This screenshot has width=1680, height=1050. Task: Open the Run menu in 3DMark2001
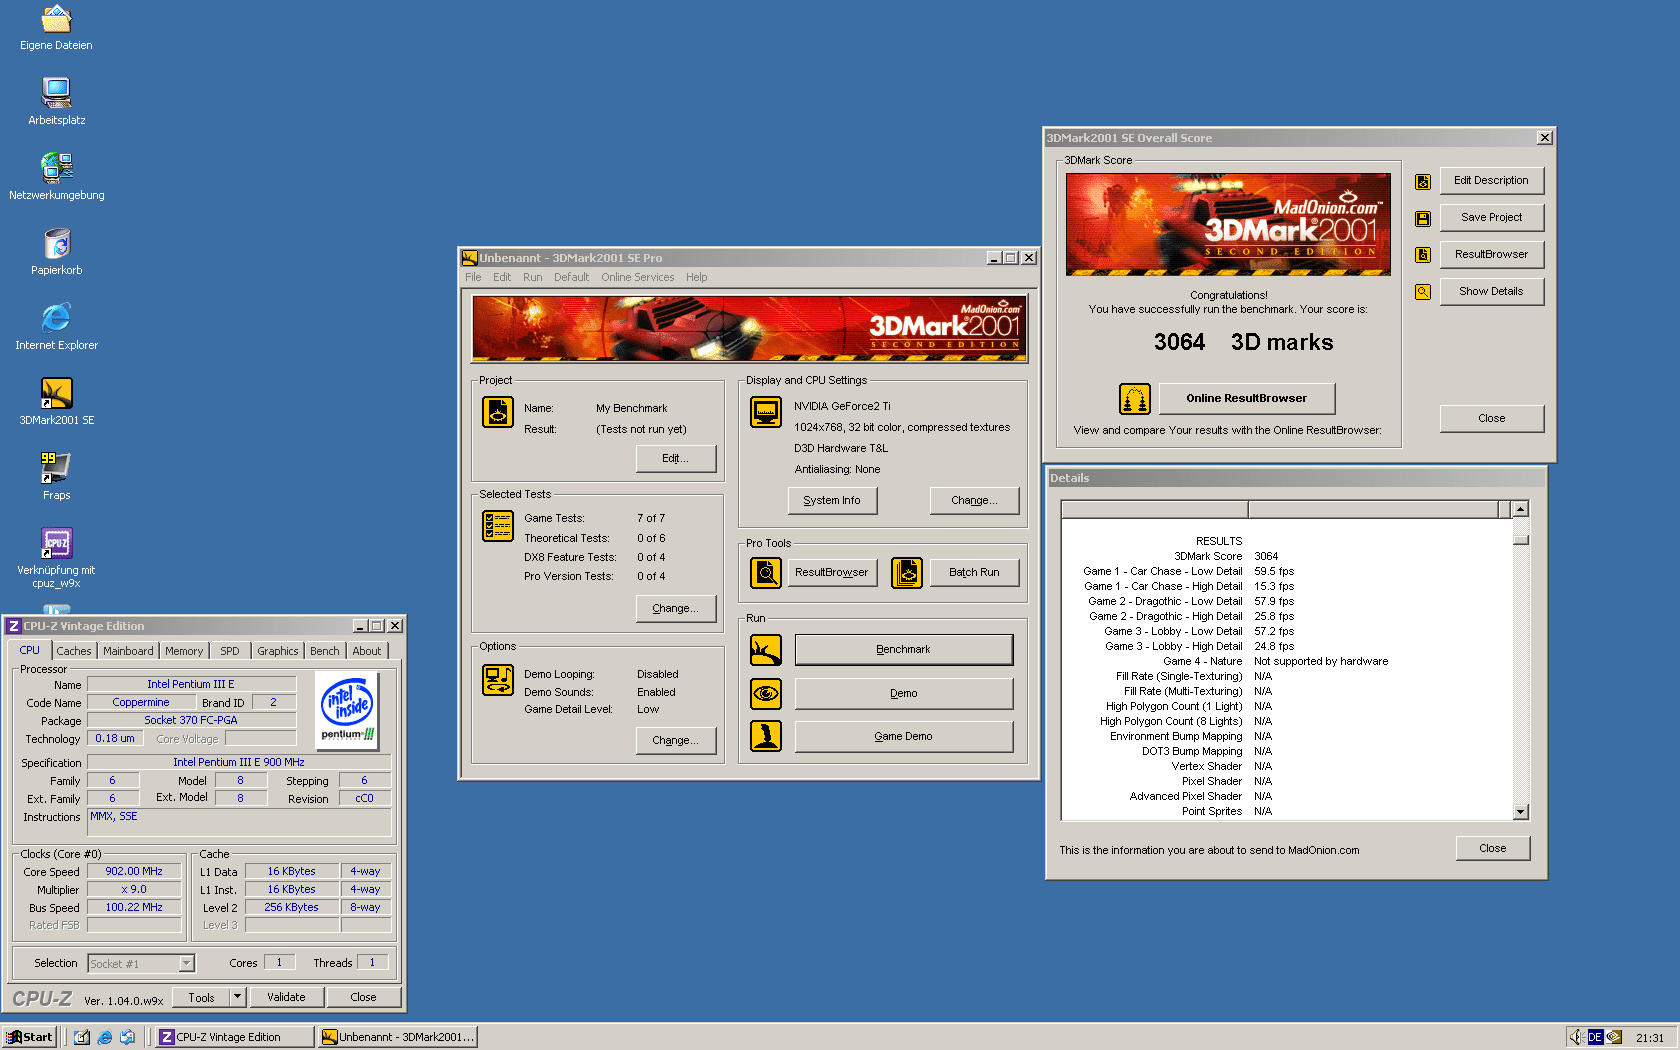tap(533, 278)
